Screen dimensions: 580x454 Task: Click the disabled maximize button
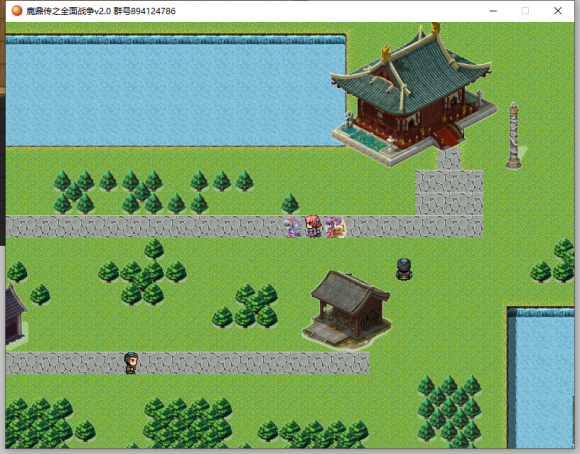coord(525,11)
